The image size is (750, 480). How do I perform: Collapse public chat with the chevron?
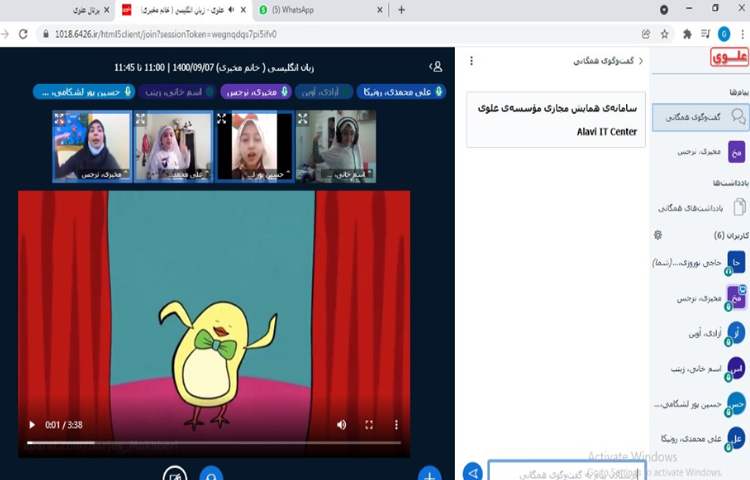(x=641, y=61)
